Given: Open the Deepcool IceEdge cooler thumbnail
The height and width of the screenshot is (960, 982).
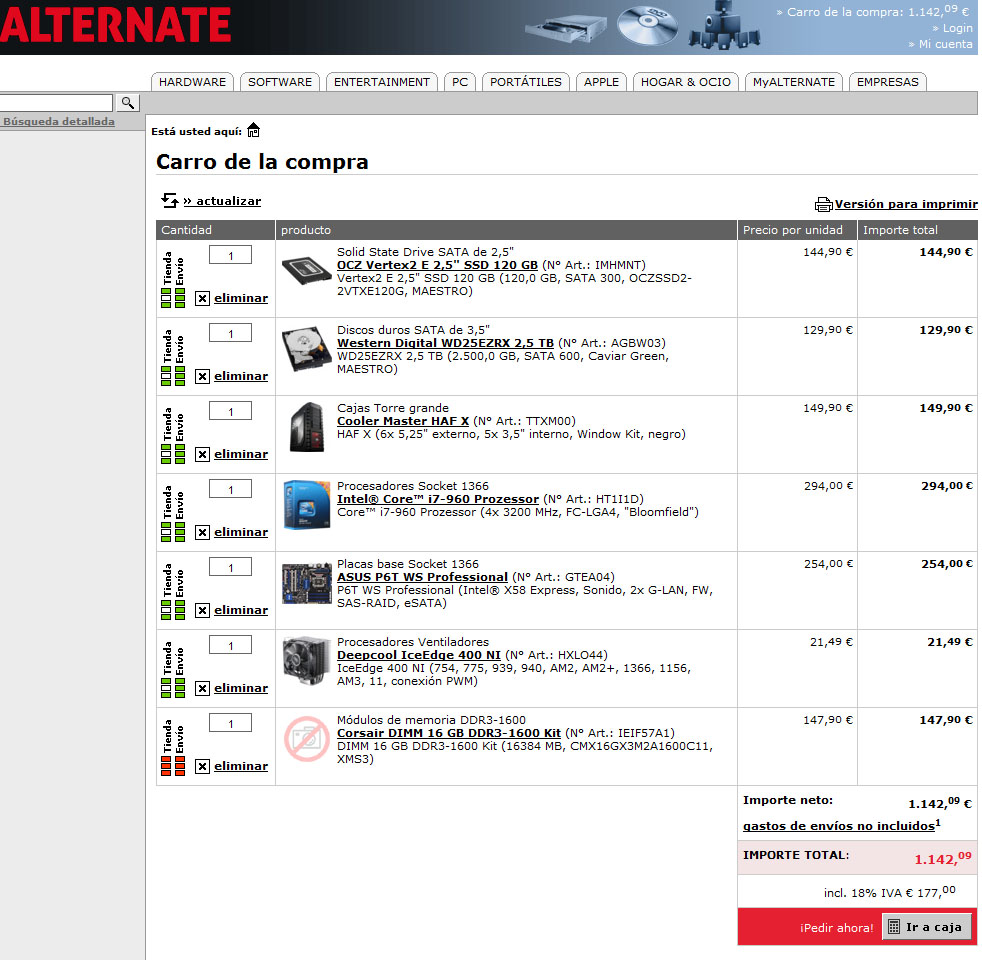Looking at the screenshot, I should [x=306, y=660].
